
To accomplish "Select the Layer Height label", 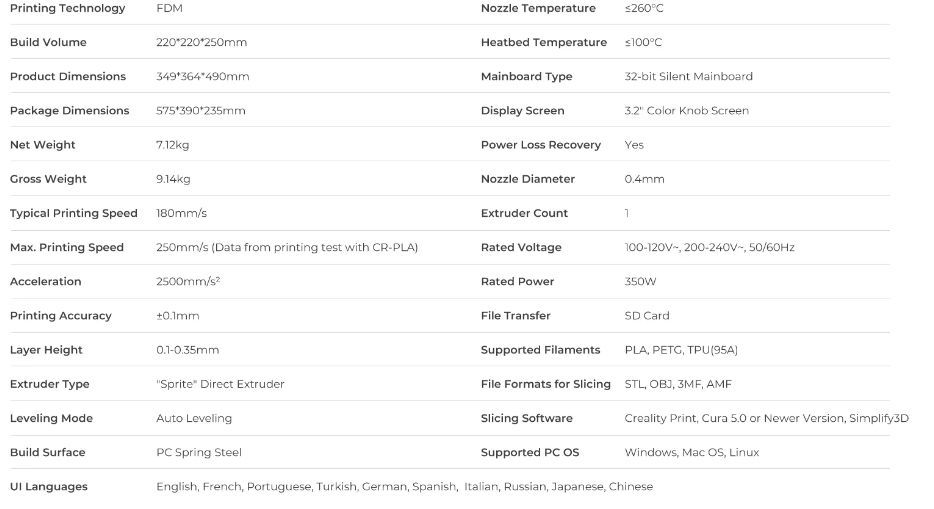I will tap(46, 350).
